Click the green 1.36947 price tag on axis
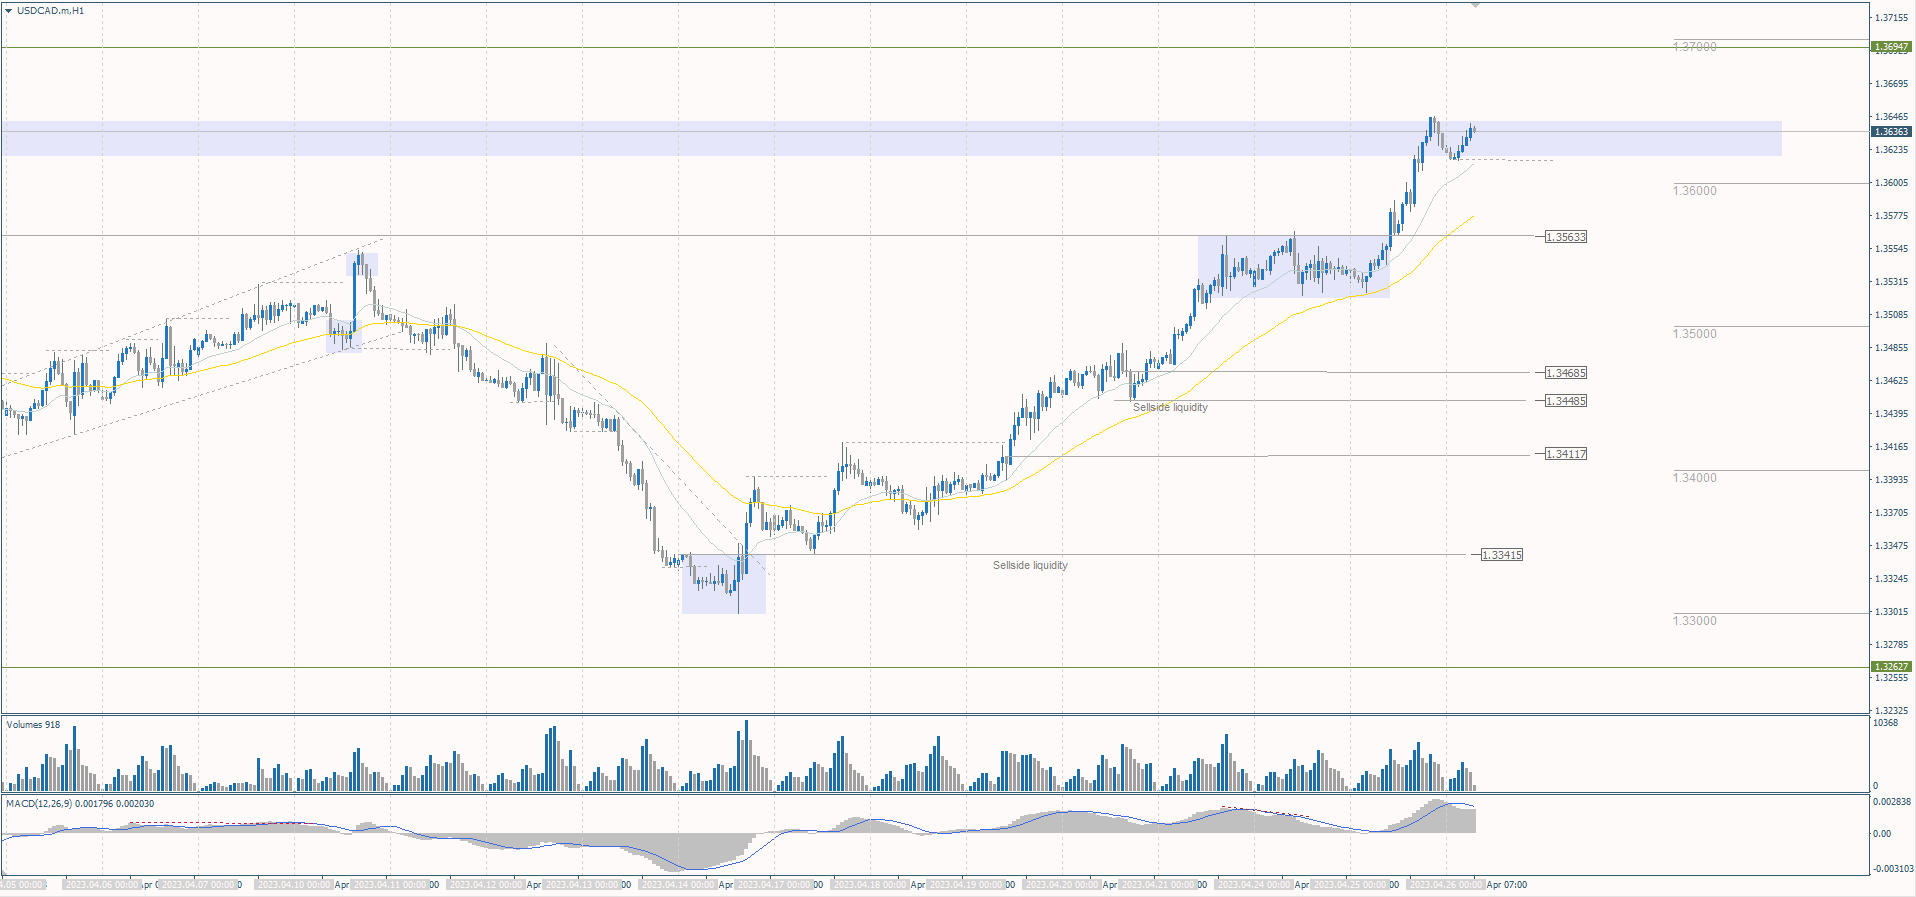 [1891, 47]
